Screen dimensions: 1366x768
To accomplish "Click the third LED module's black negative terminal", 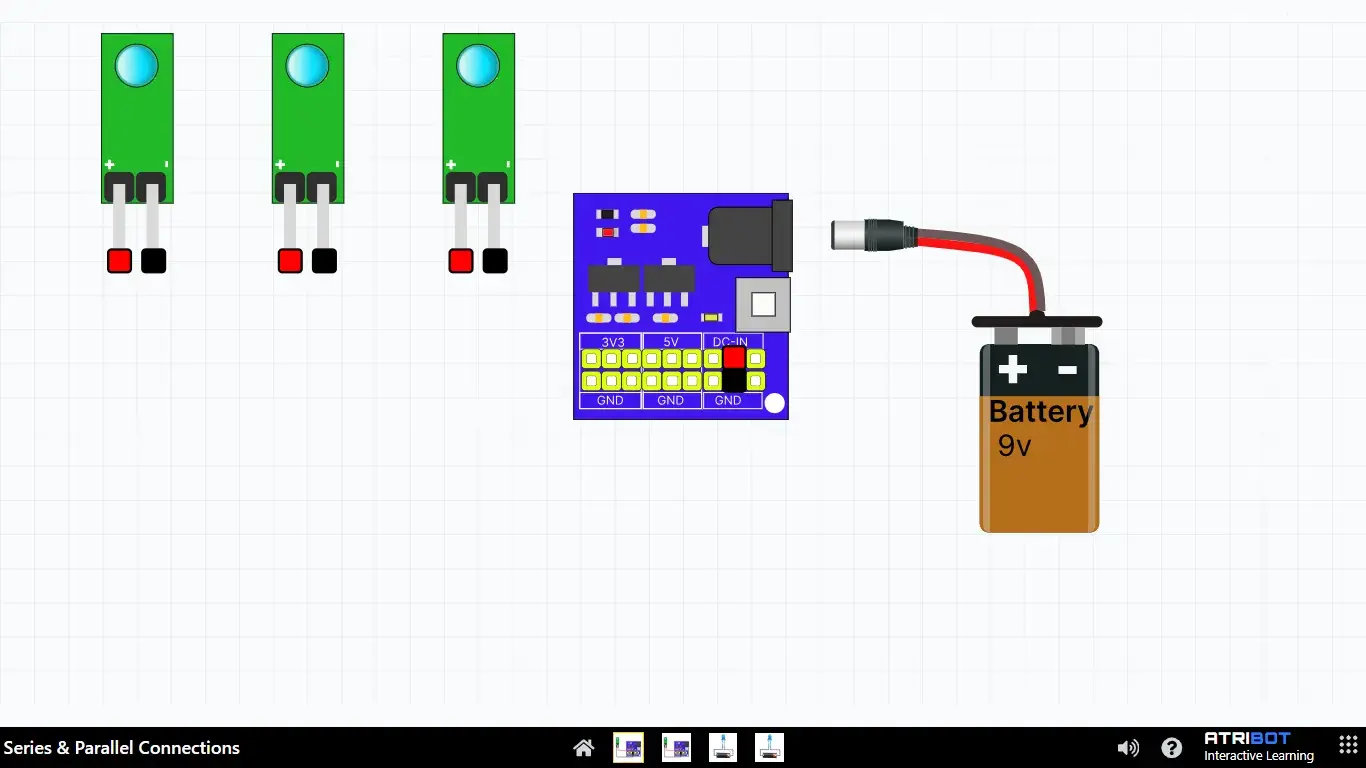I will [x=495, y=261].
